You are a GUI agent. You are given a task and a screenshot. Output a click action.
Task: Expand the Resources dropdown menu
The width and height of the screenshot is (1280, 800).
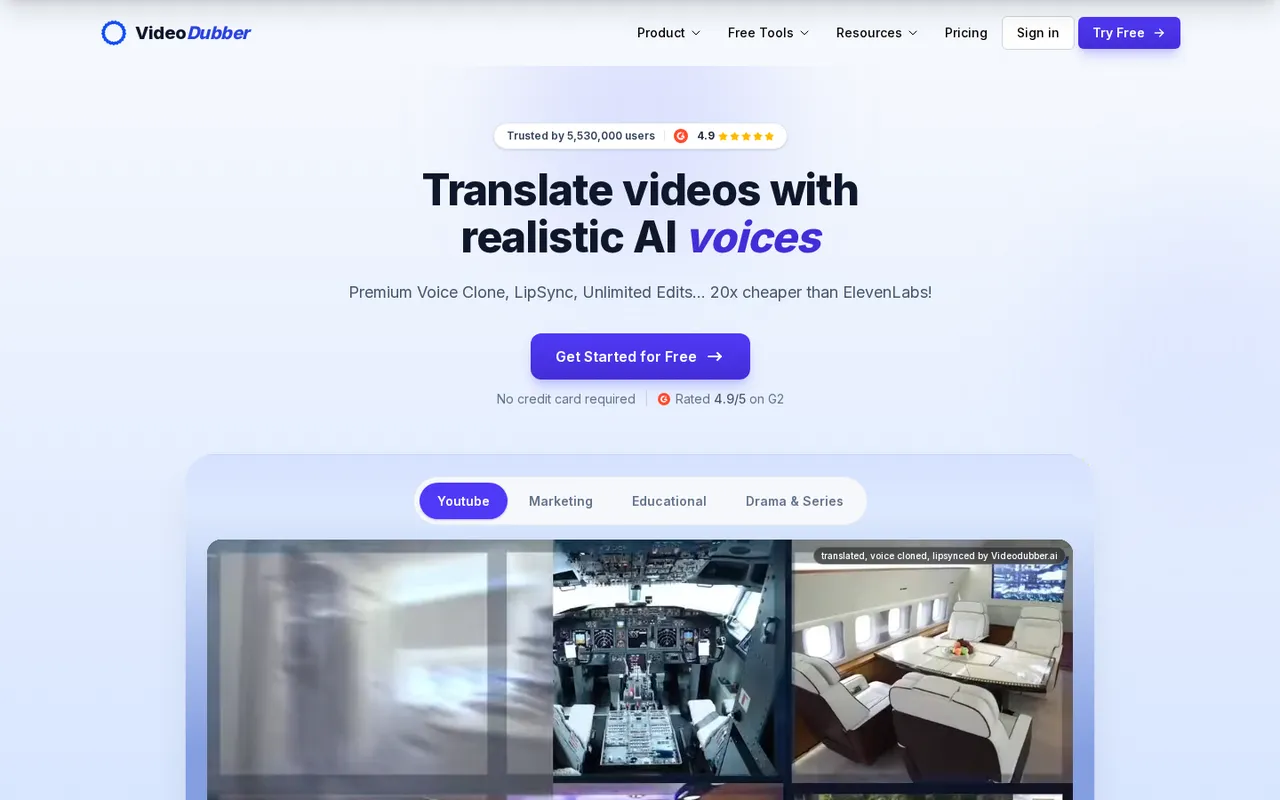[x=876, y=33]
